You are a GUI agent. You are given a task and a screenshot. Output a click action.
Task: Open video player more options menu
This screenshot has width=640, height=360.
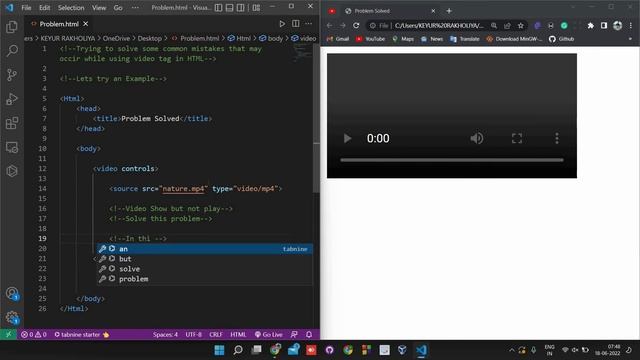pyautogui.click(x=557, y=138)
